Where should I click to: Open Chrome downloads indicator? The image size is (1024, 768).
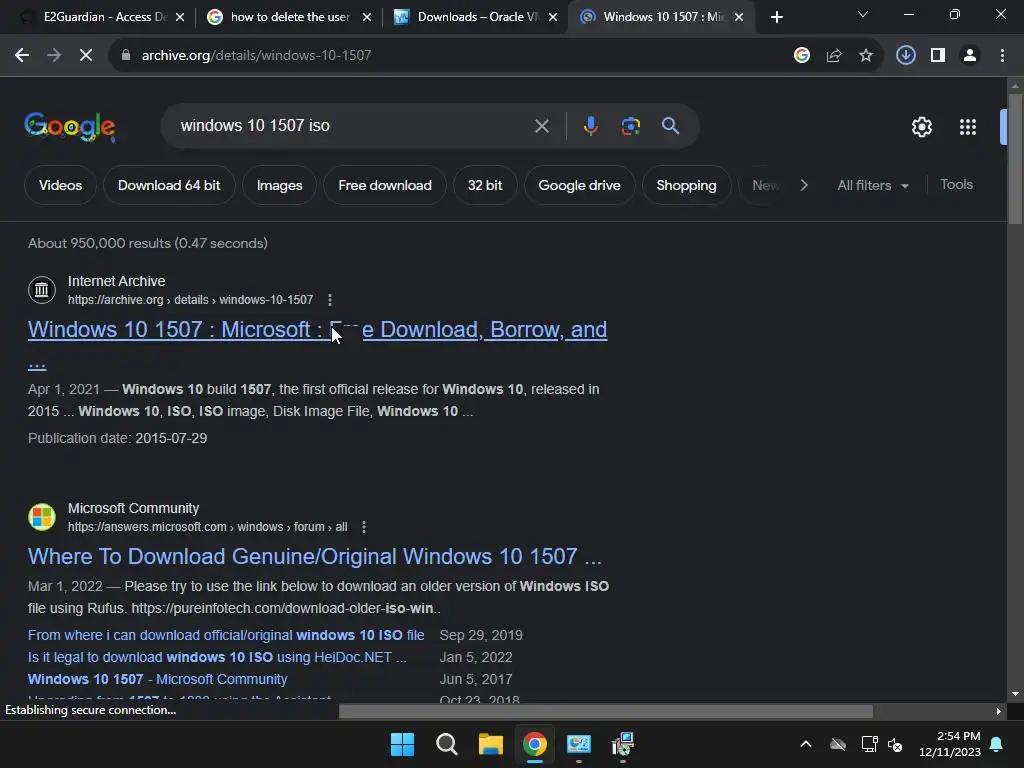906,56
